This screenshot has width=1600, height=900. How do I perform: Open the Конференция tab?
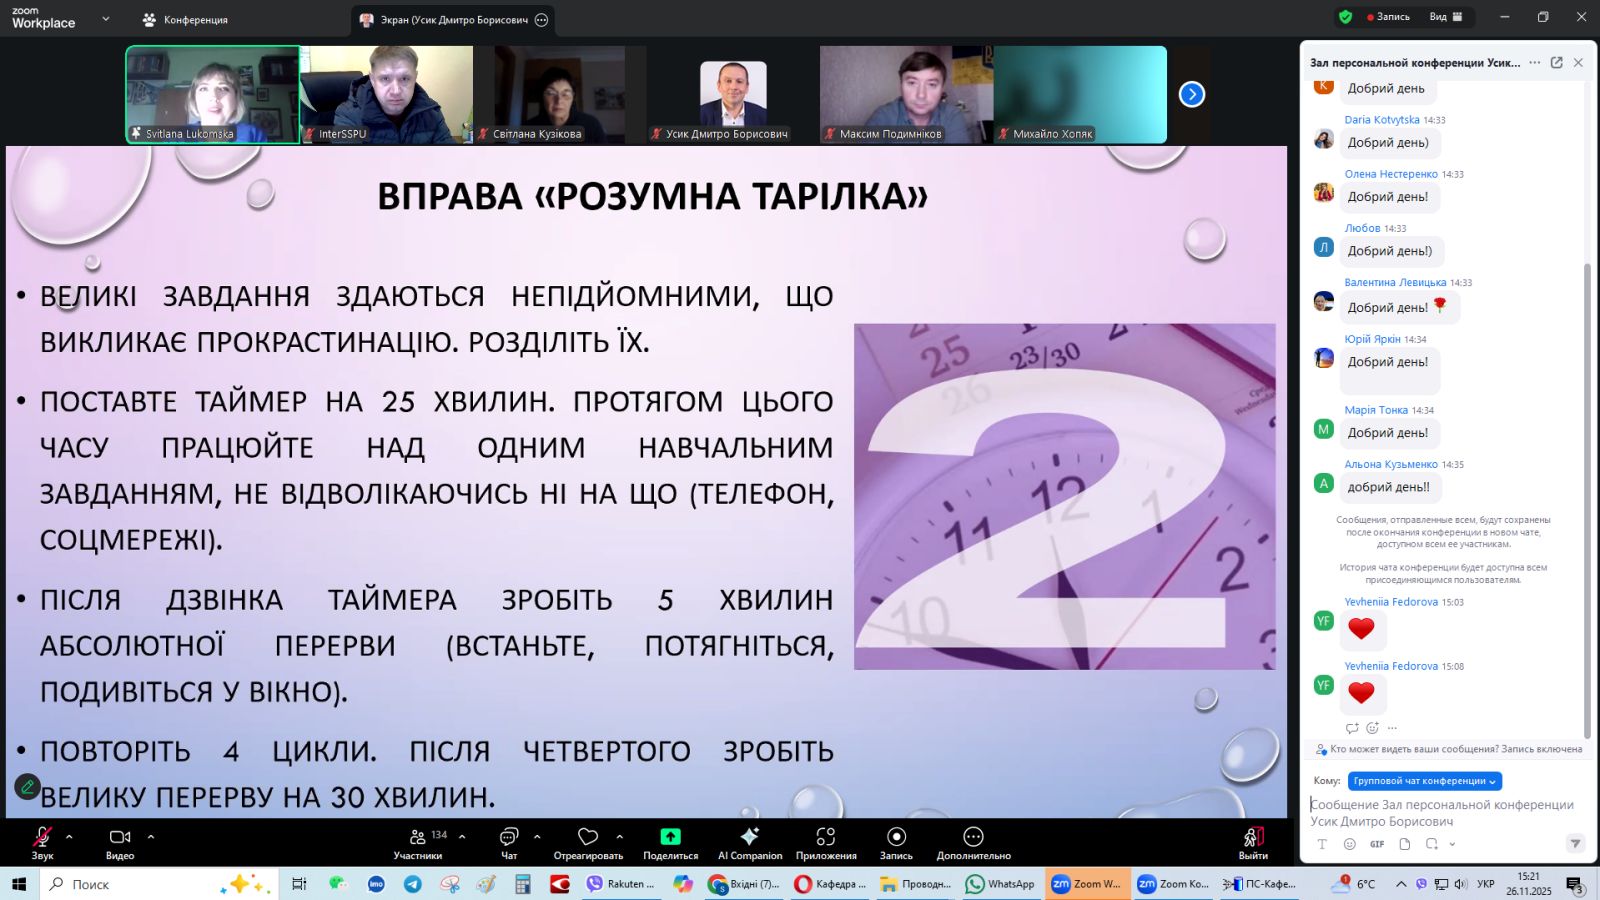point(186,20)
